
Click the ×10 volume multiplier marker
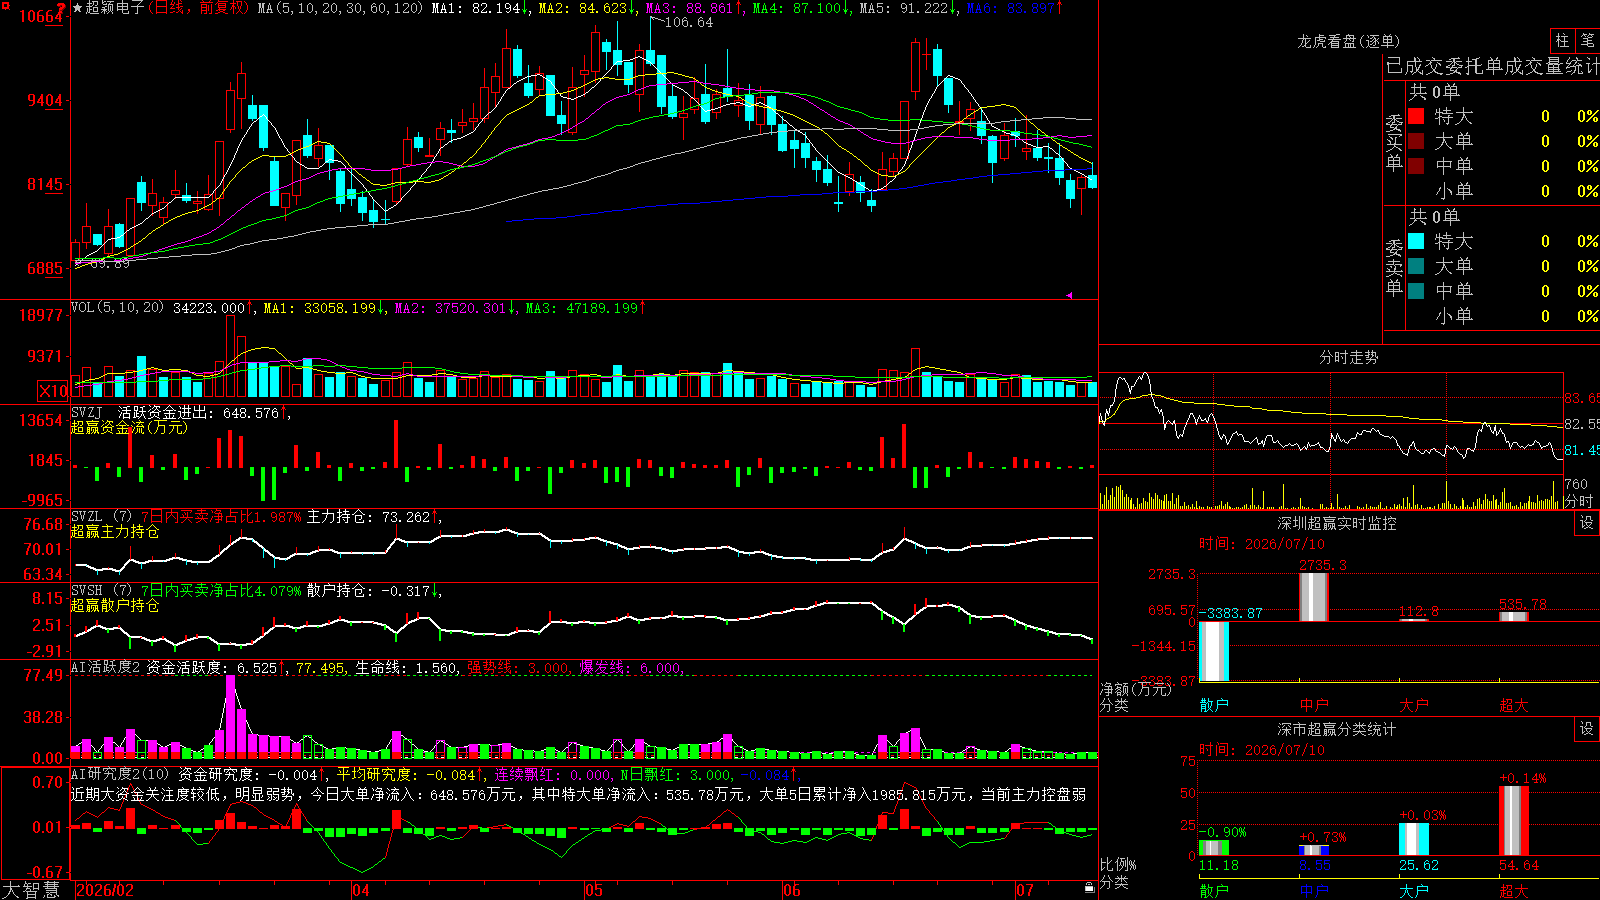53,391
